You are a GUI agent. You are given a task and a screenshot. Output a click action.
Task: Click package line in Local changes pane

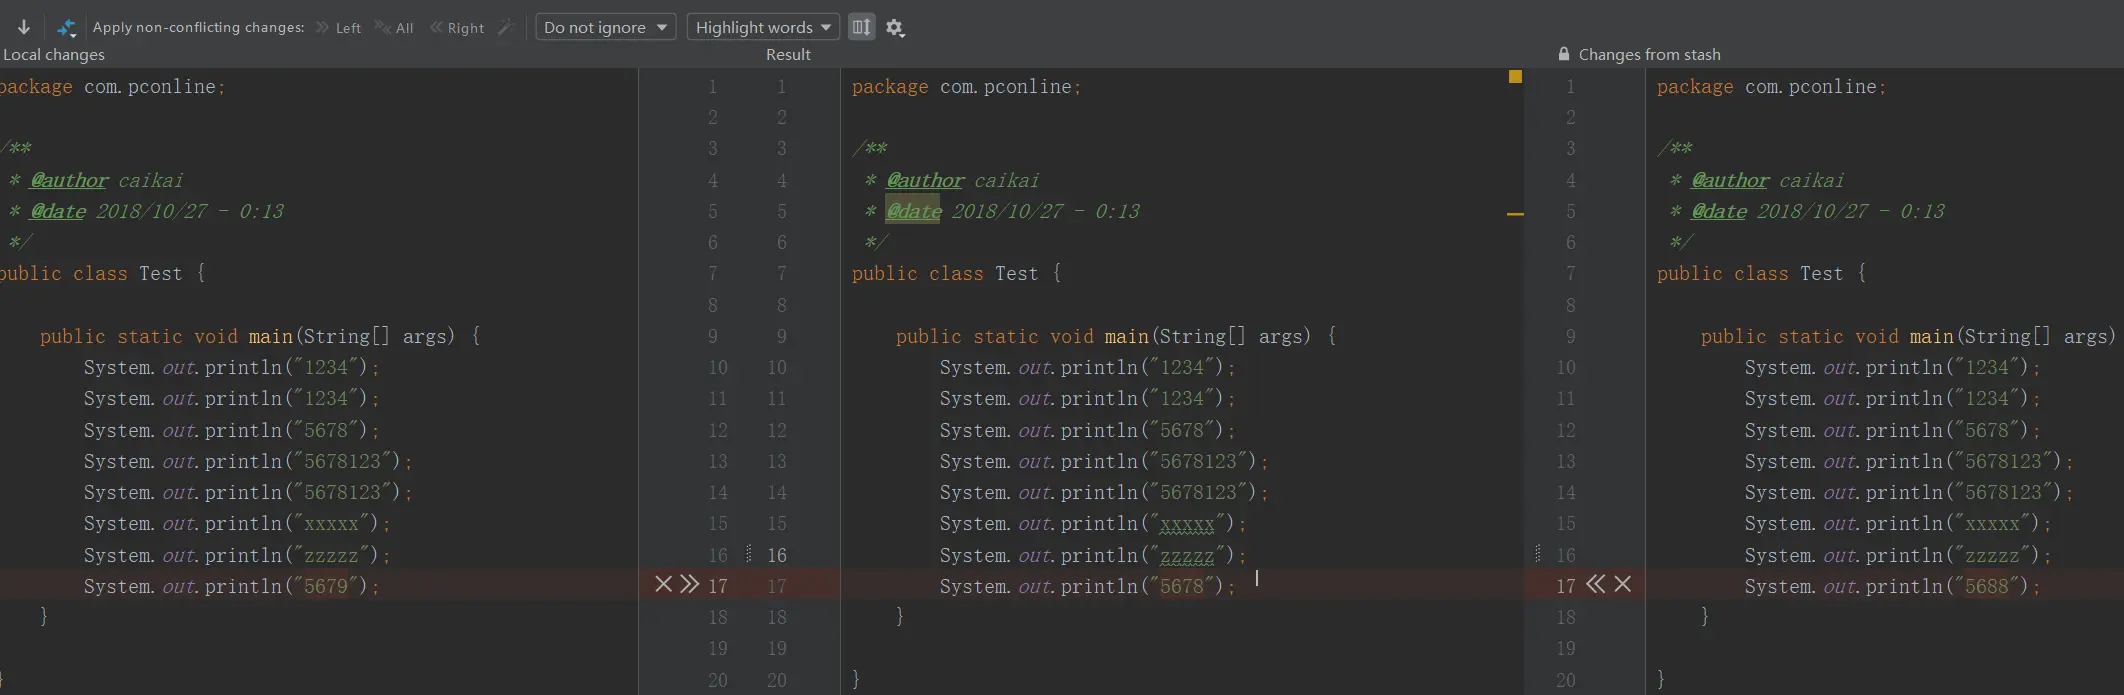coord(112,87)
